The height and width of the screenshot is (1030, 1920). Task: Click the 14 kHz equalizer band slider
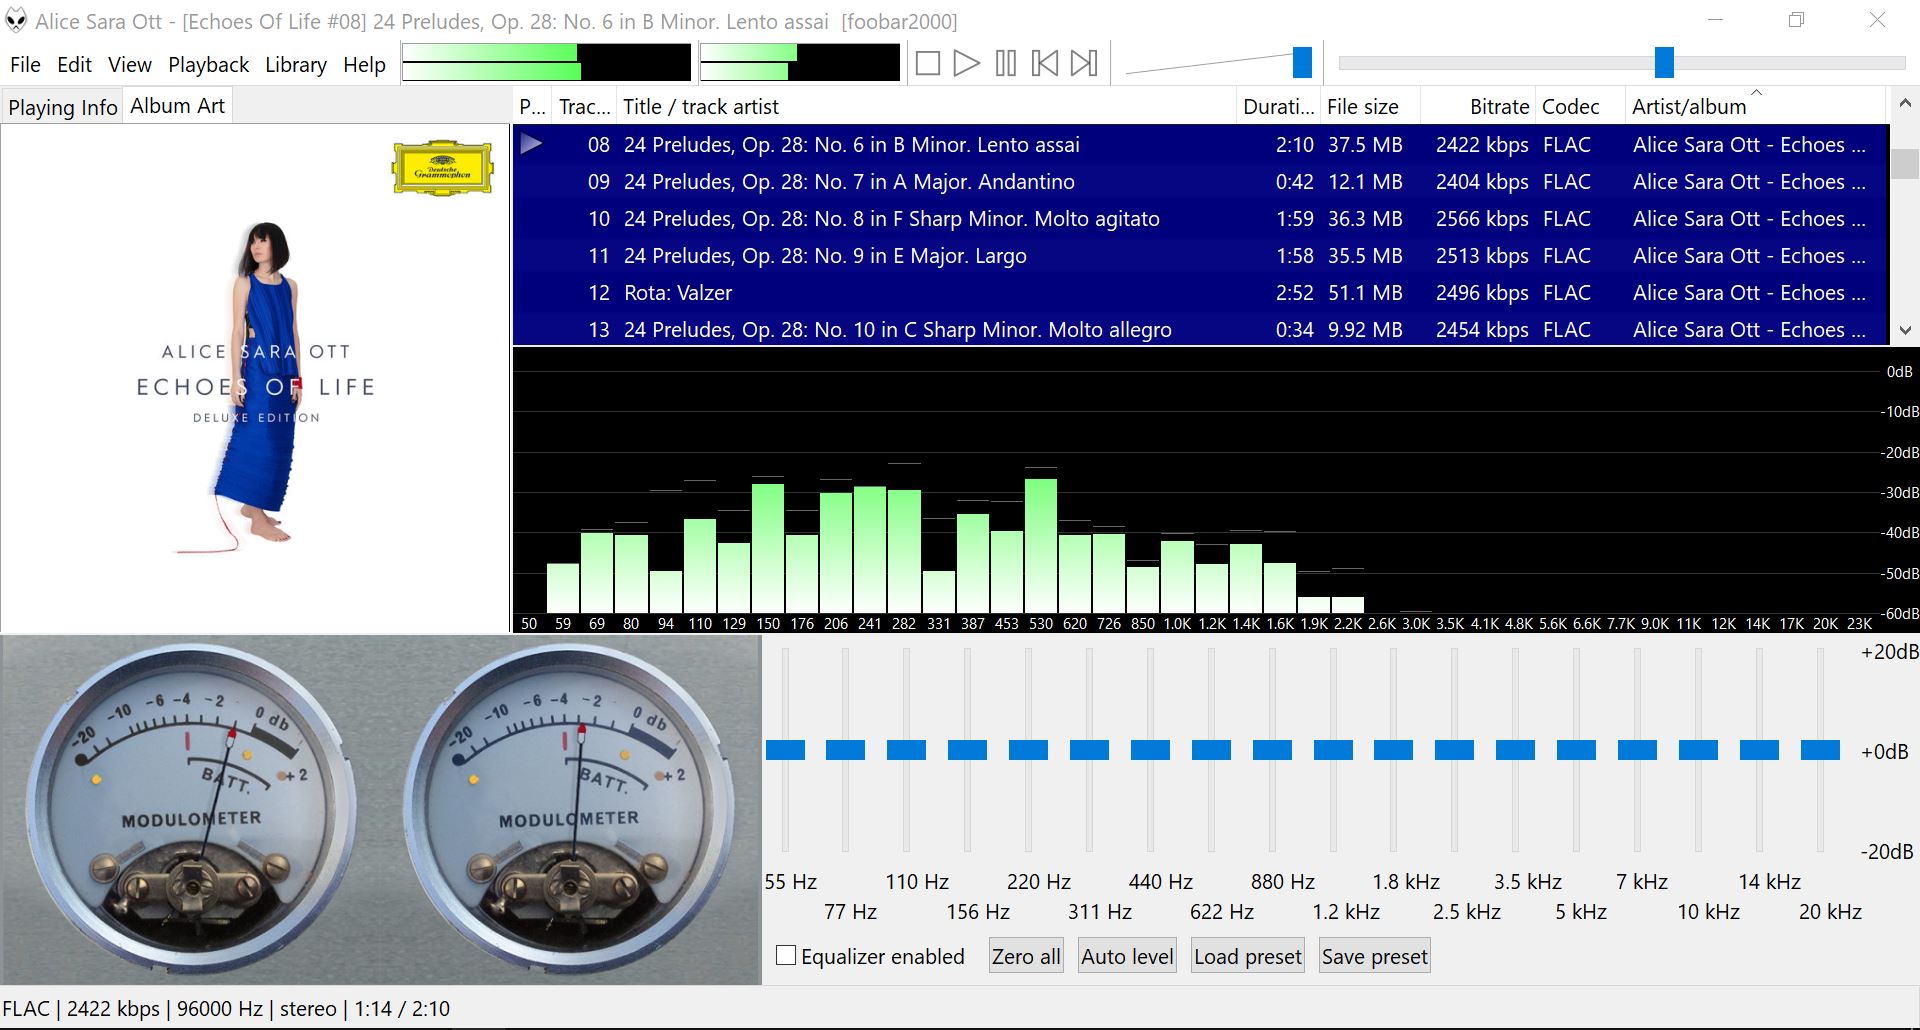[x=1760, y=750]
